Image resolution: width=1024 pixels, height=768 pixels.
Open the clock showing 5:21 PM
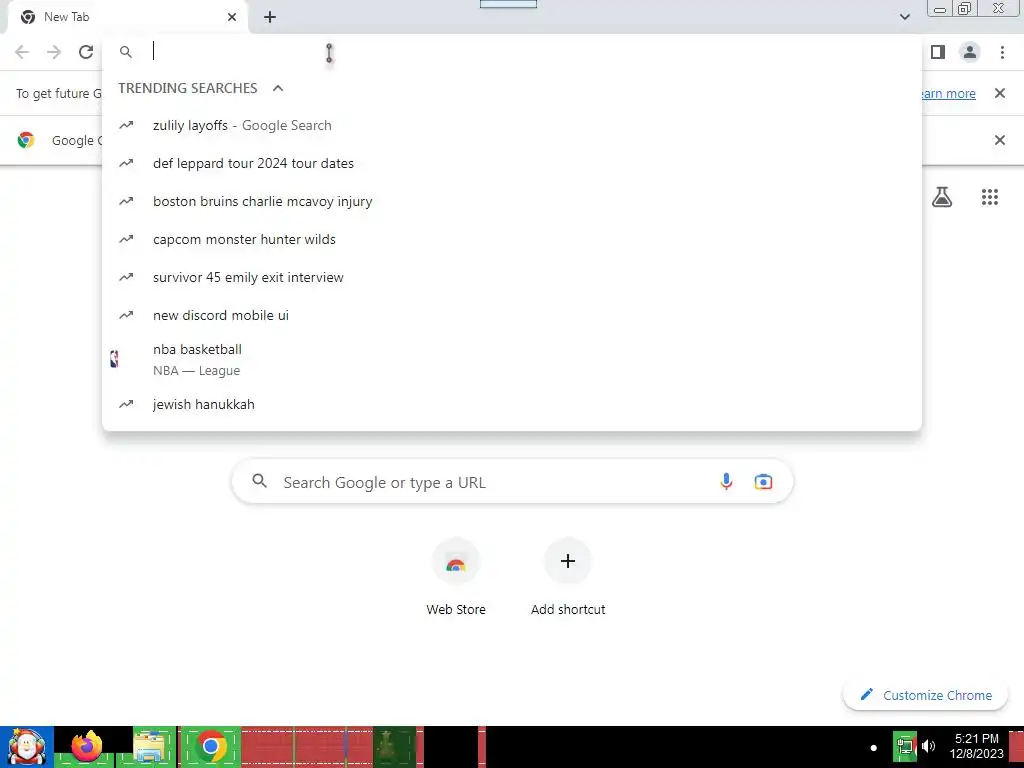[x=976, y=746]
